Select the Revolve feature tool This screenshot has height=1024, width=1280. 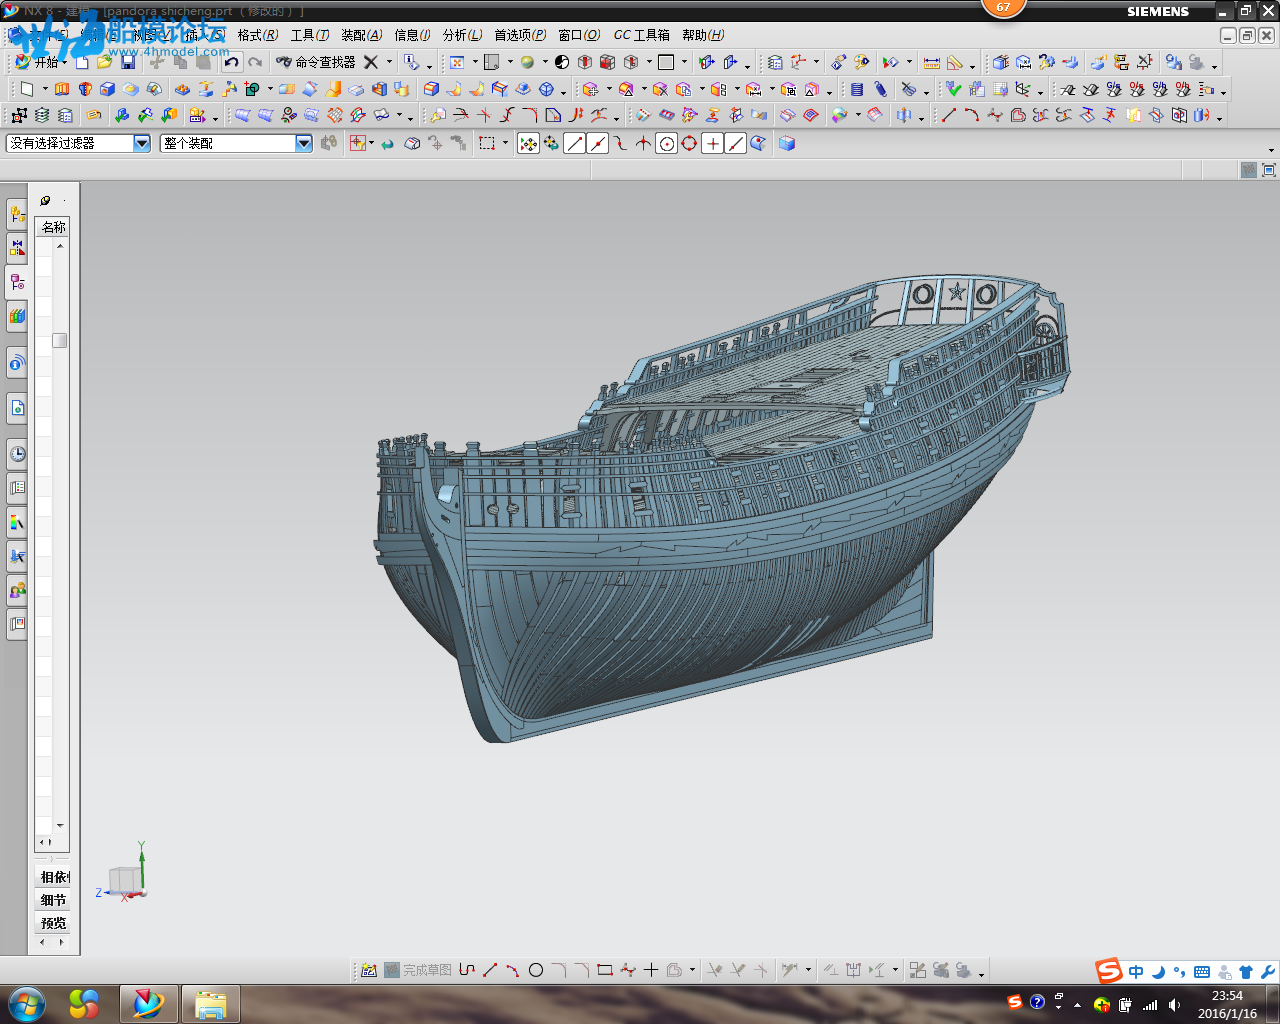pyautogui.click(x=85, y=89)
